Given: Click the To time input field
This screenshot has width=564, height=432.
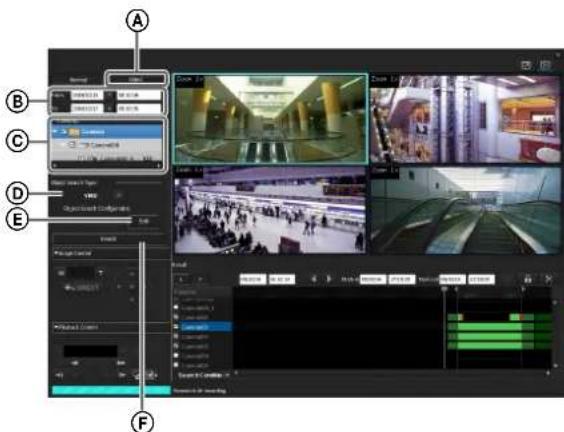Looking at the screenshot, I should 139,108.
